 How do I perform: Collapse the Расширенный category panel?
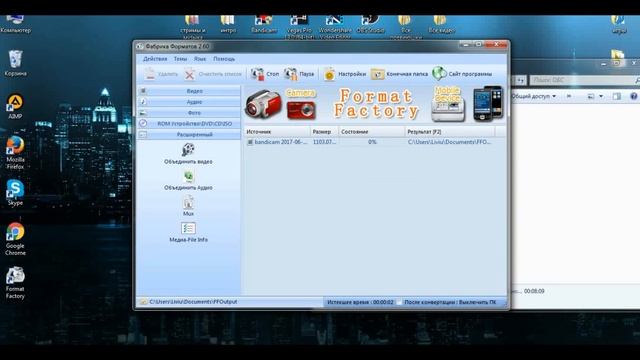tap(189, 134)
